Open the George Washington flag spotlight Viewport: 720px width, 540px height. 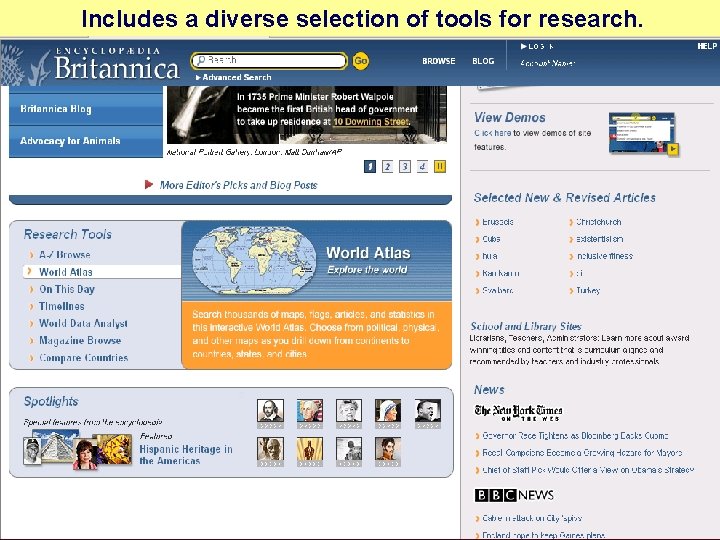pos(309,413)
